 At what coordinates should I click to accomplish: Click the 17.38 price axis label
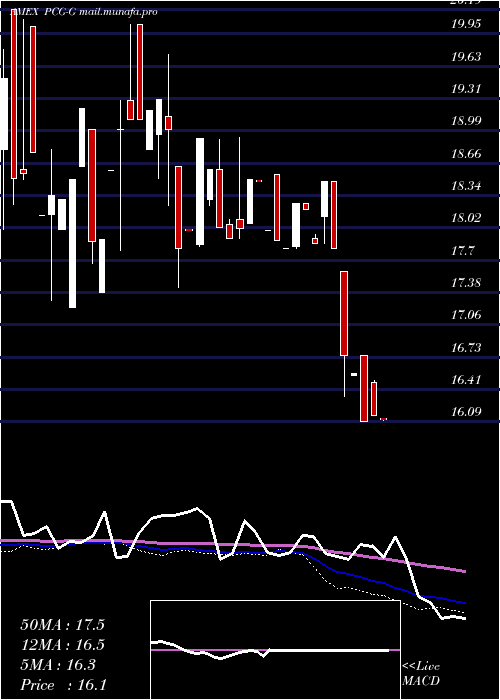[x=466, y=283]
